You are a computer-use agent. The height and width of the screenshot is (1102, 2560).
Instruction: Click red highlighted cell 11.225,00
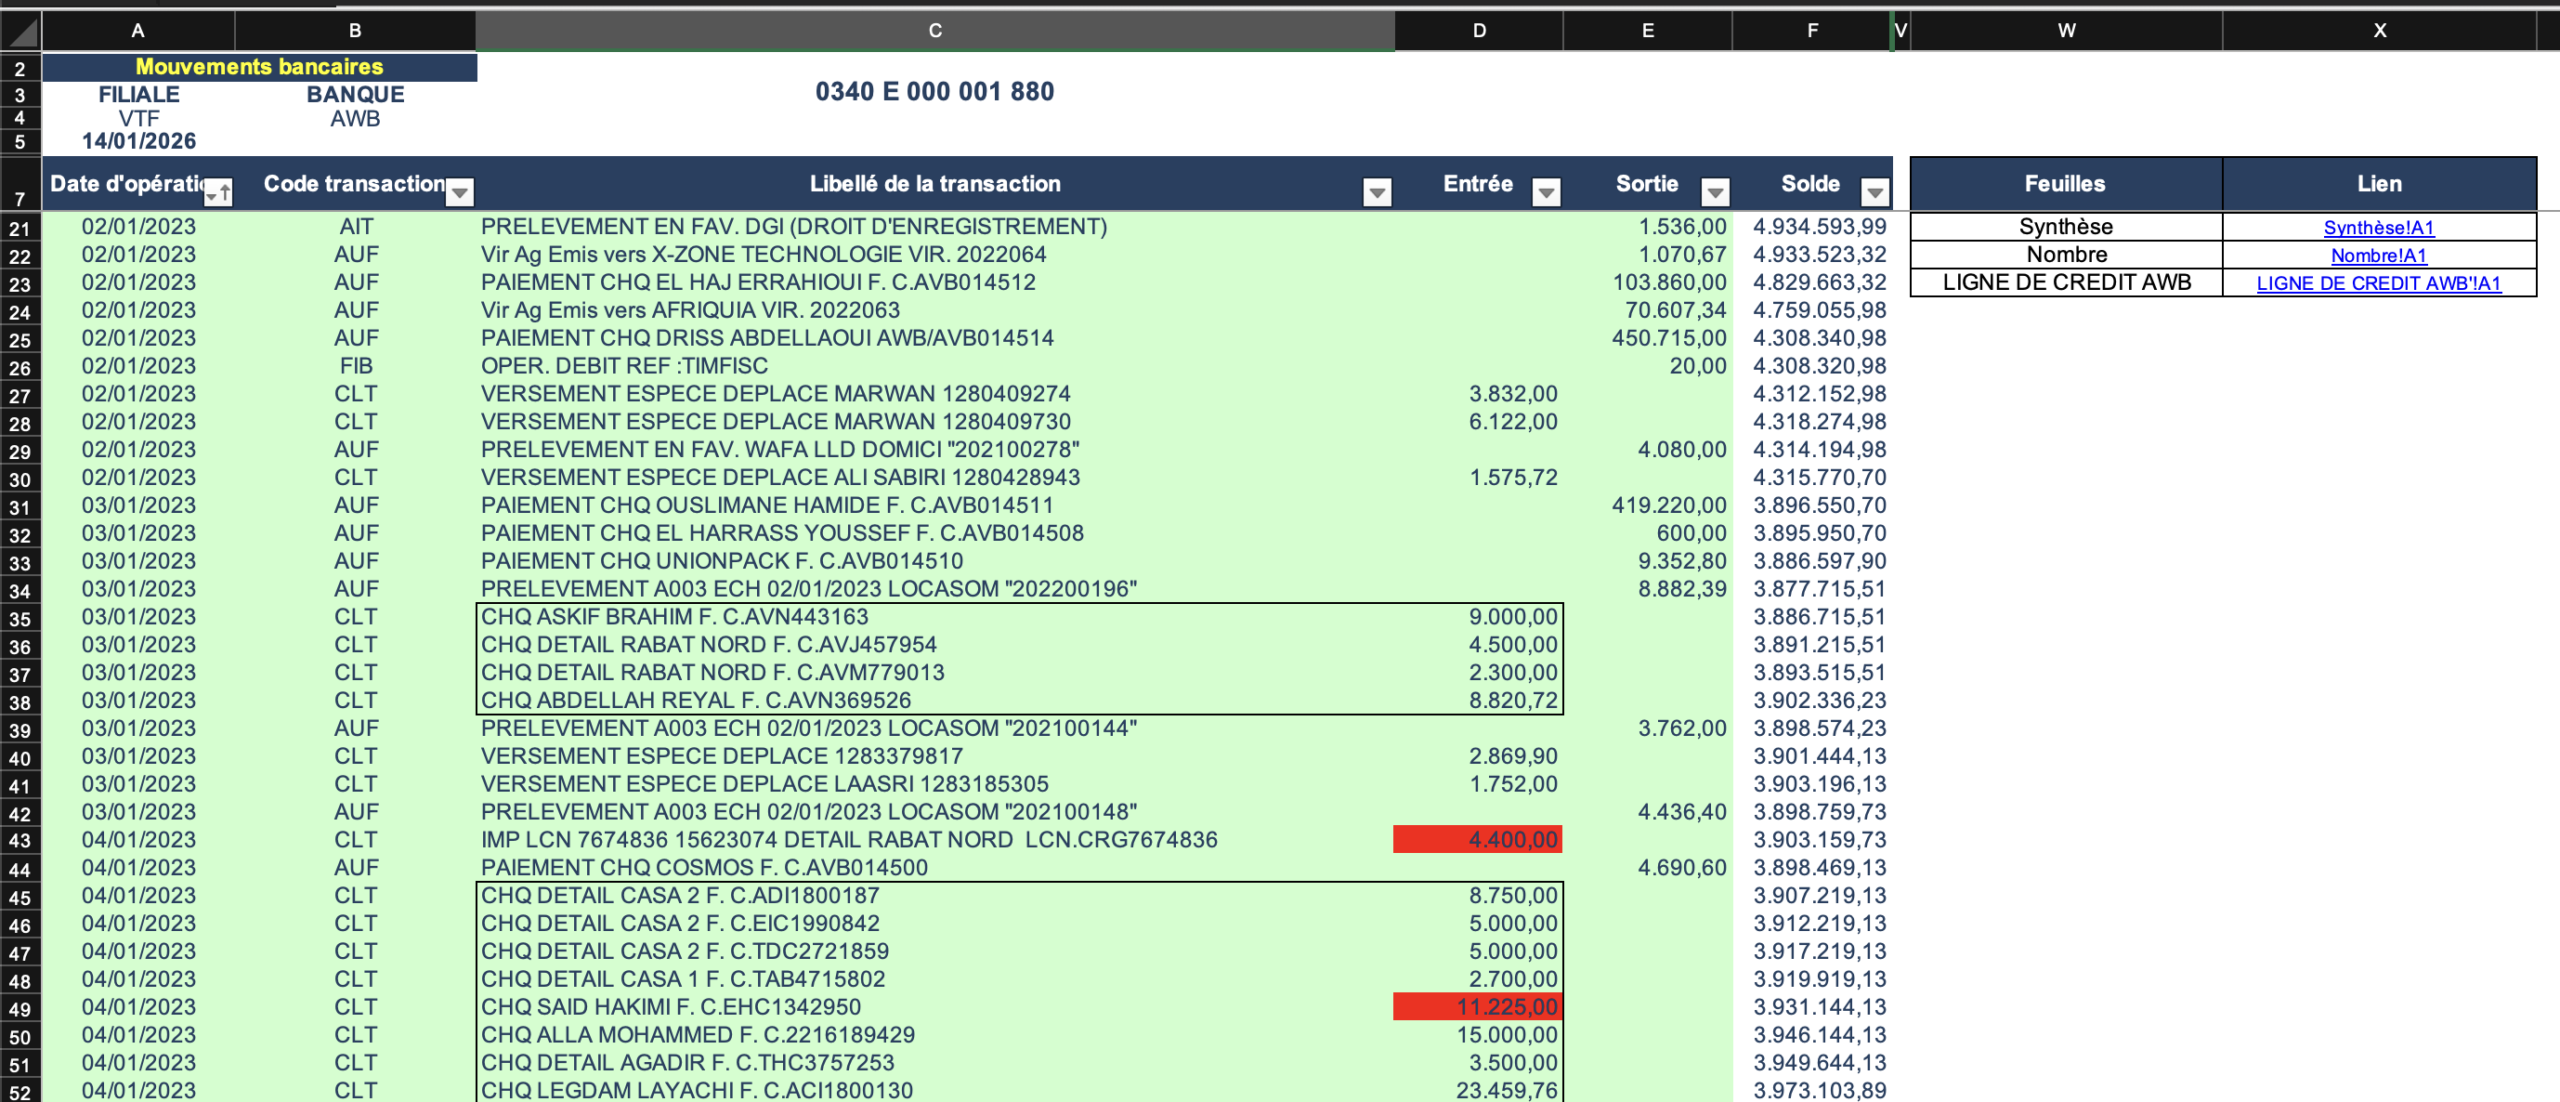click(x=1478, y=1007)
